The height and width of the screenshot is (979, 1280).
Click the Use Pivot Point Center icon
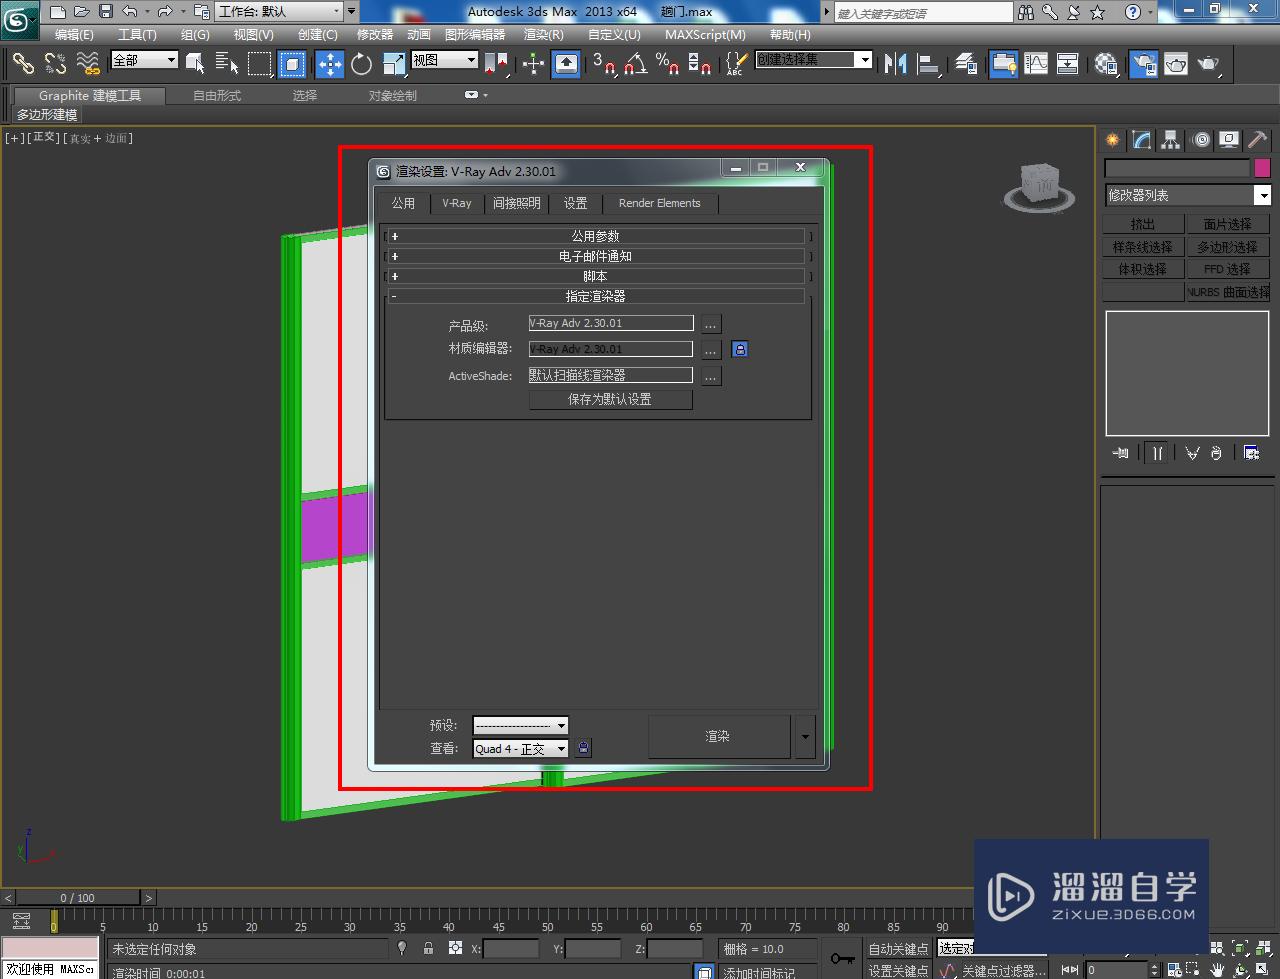(x=497, y=63)
